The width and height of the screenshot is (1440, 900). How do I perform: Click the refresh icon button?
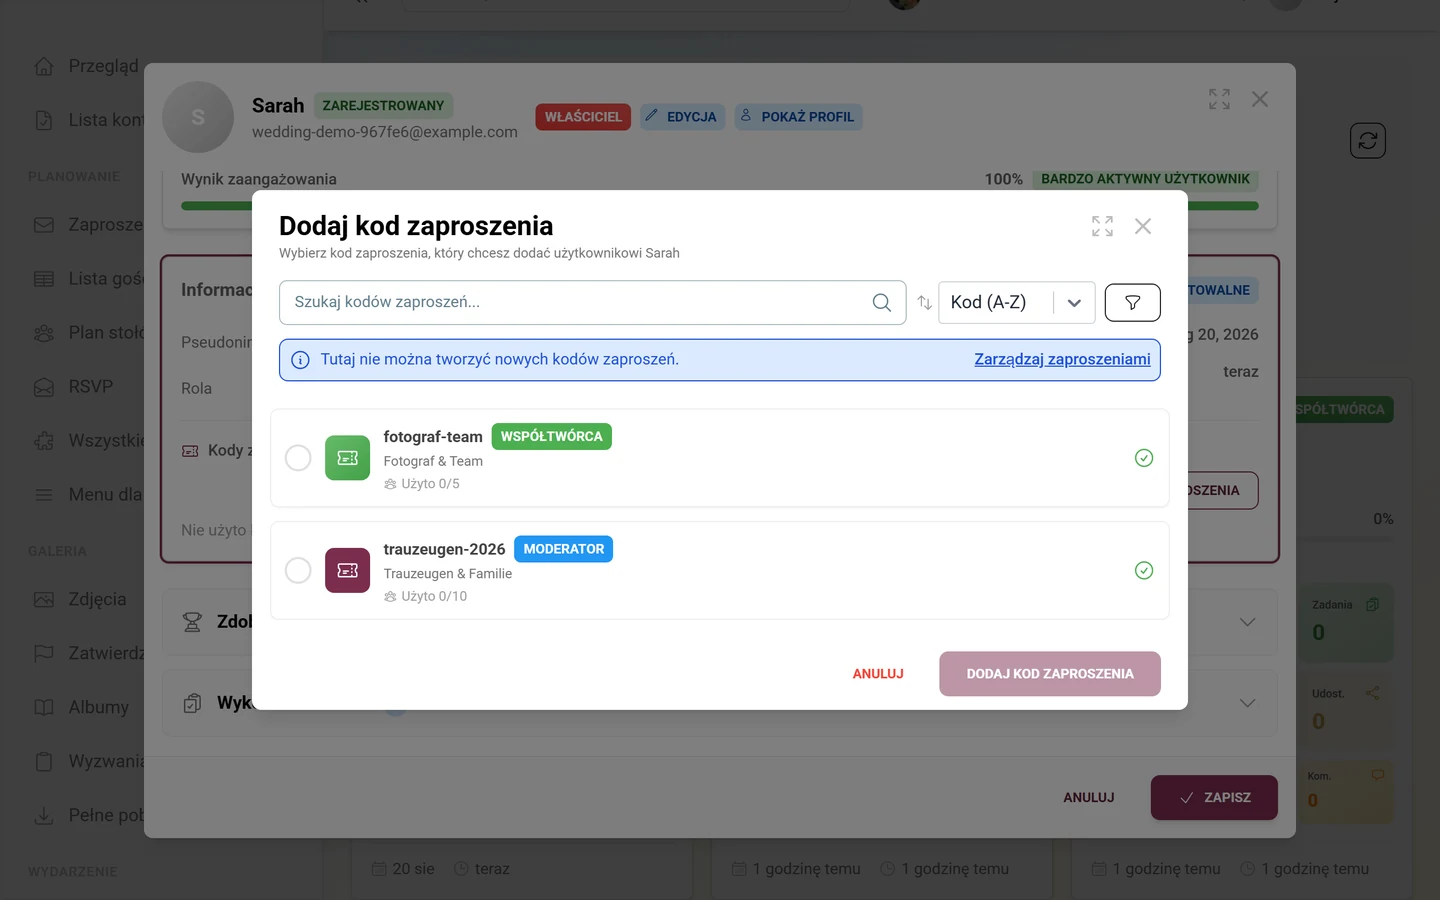pos(1368,141)
